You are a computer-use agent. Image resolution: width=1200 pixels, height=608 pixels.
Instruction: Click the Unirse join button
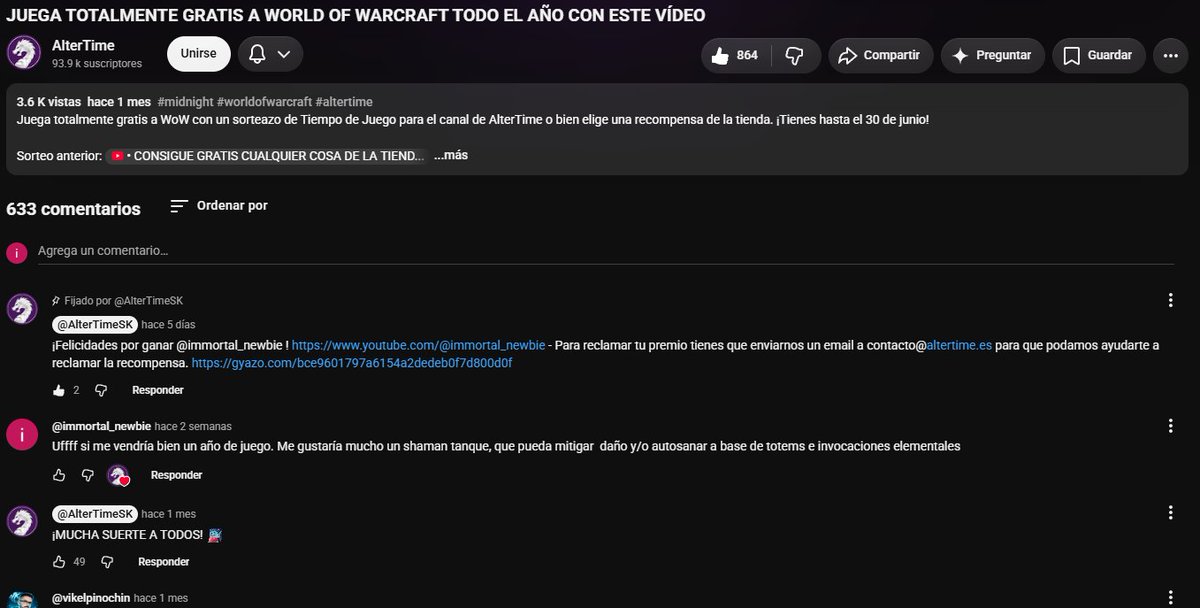pos(199,54)
